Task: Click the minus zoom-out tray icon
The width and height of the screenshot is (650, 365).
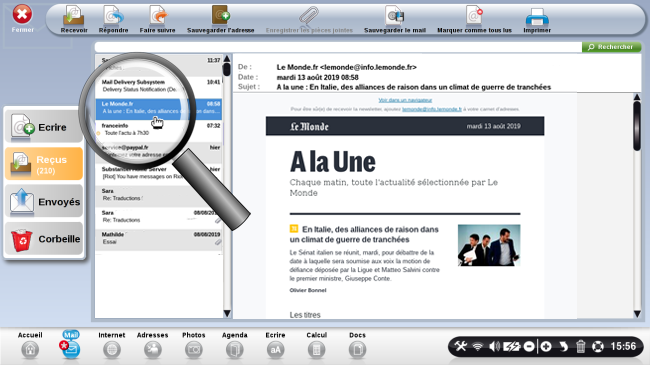Action: click(529, 346)
